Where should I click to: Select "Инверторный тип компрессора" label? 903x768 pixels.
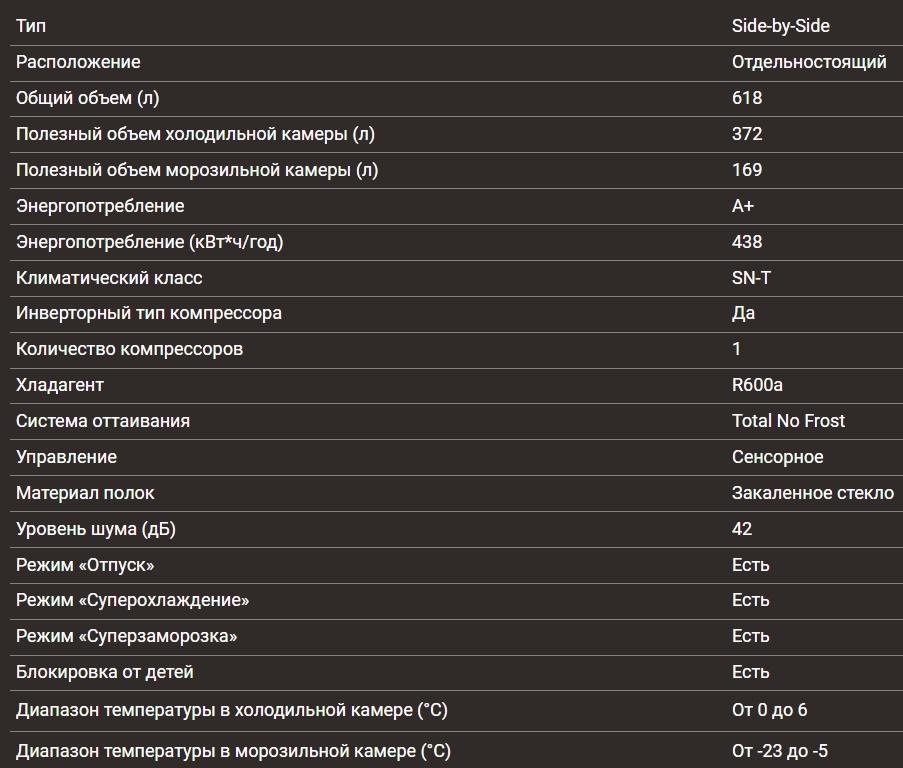click(x=149, y=313)
